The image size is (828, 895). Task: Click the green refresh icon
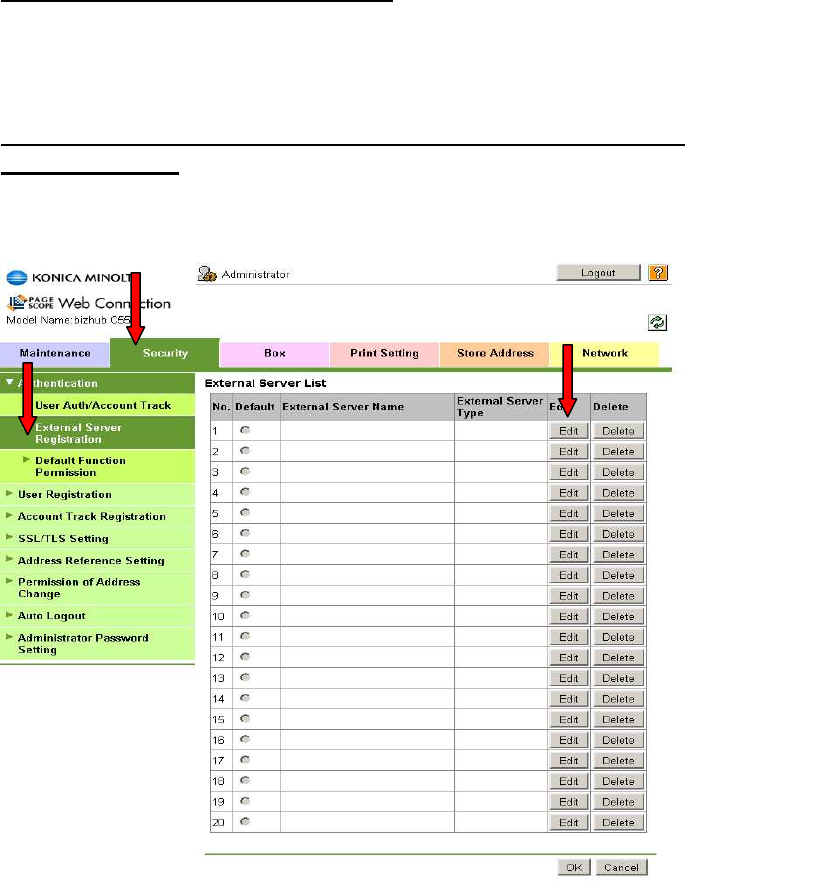[x=657, y=322]
